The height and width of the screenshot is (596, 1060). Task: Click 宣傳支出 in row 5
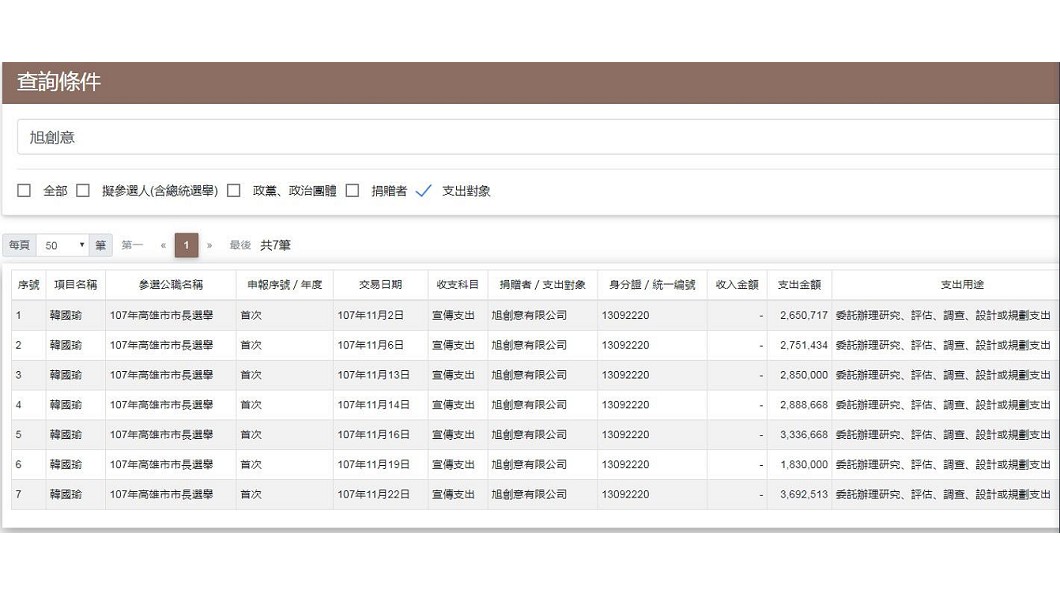point(454,434)
